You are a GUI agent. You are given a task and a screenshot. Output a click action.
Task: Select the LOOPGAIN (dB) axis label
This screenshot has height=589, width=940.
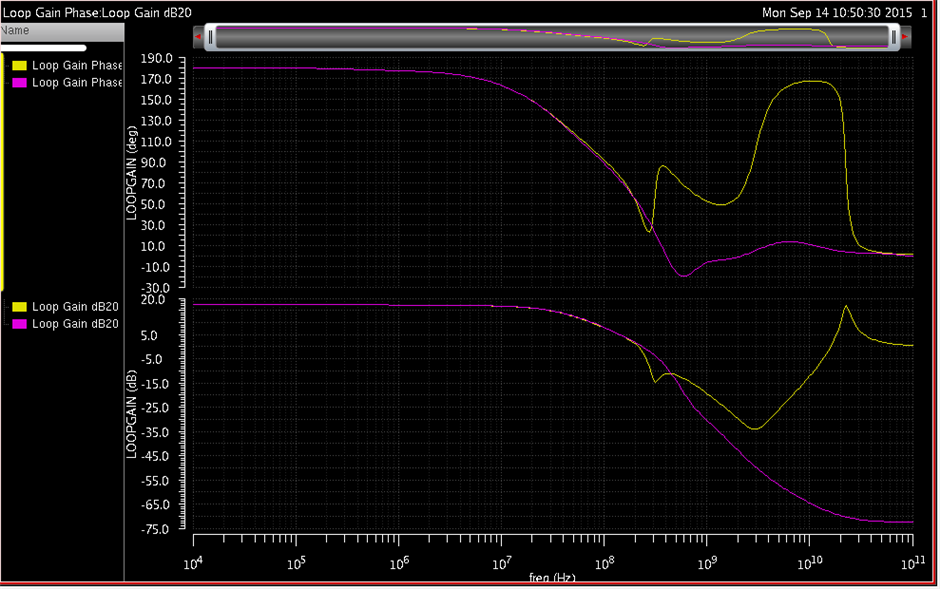click(131, 415)
